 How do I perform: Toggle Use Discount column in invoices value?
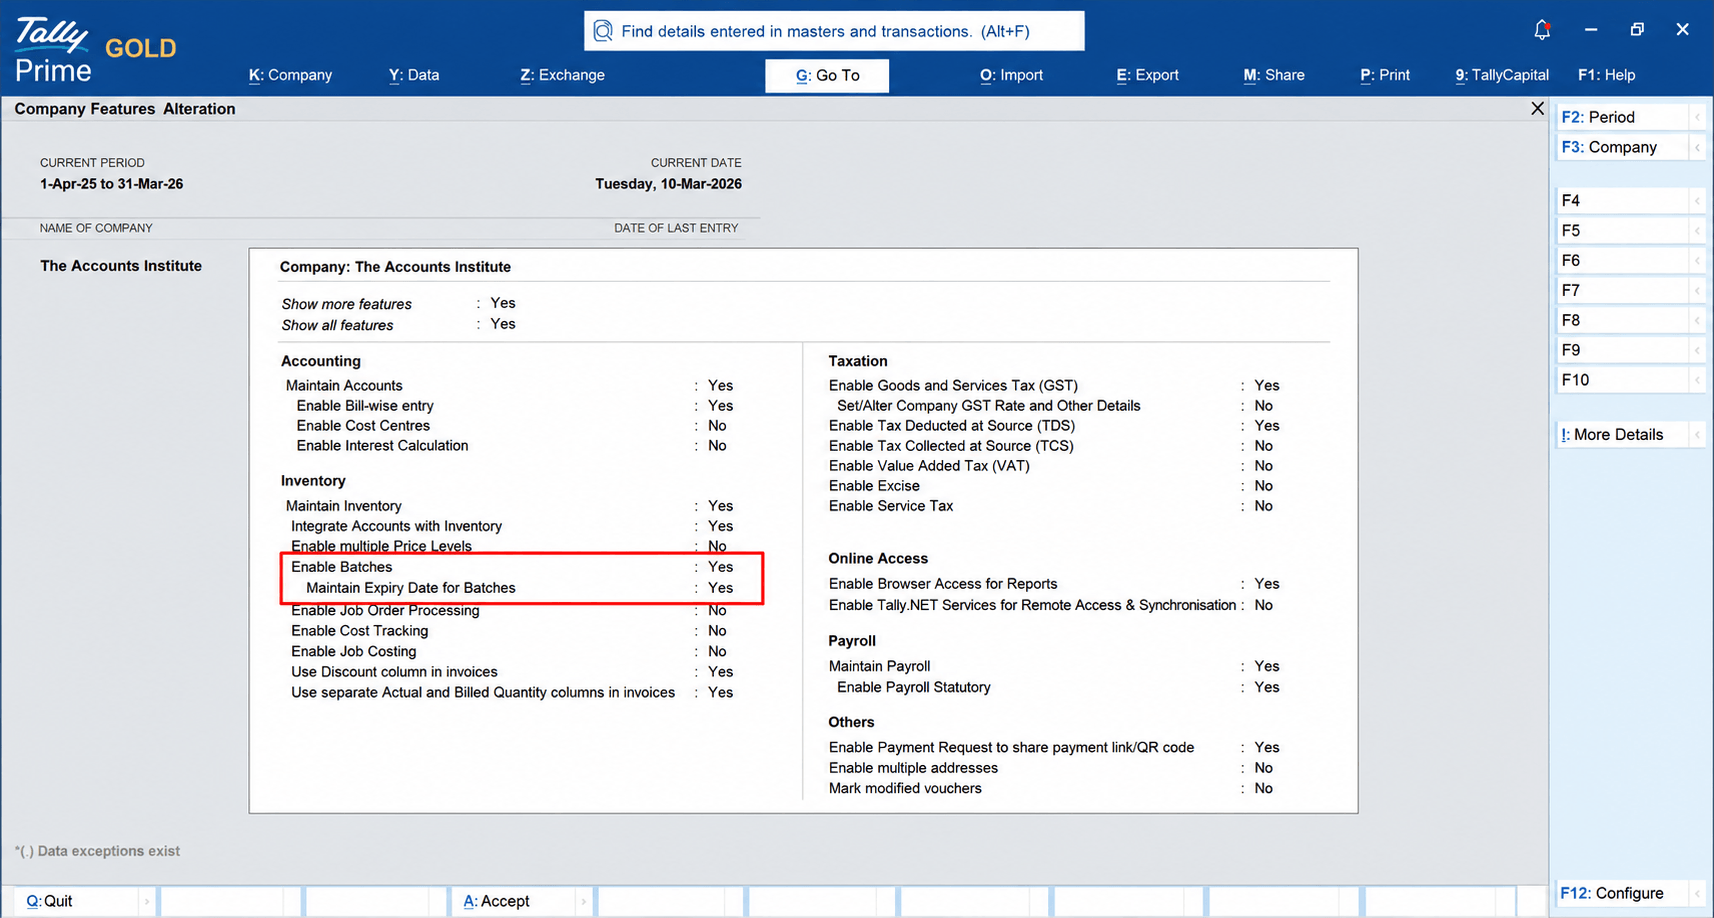pyautogui.click(x=720, y=672)
